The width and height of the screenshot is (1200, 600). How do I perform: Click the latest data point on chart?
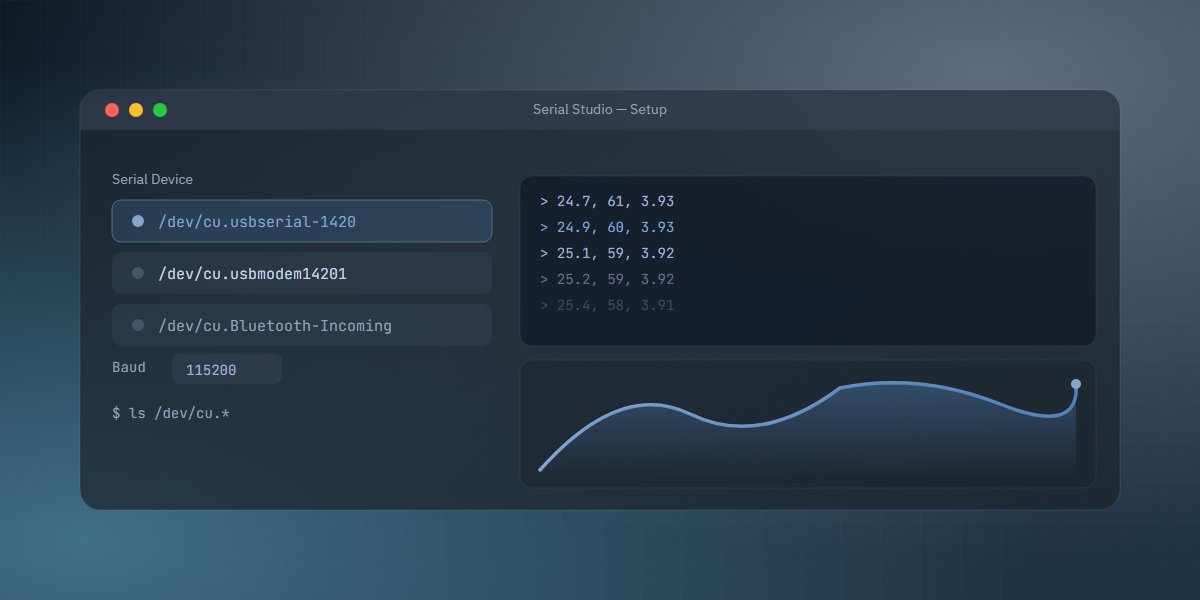point(1076,384)
